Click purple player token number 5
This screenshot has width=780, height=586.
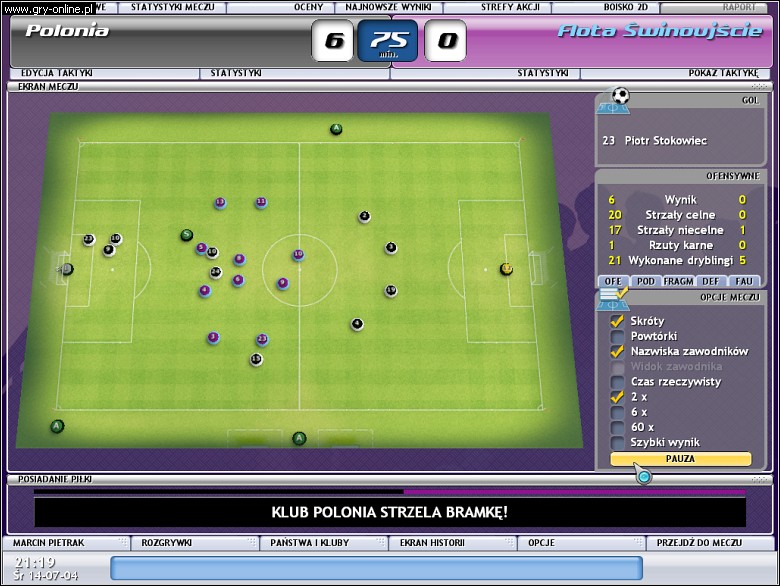tap(201, 248)
